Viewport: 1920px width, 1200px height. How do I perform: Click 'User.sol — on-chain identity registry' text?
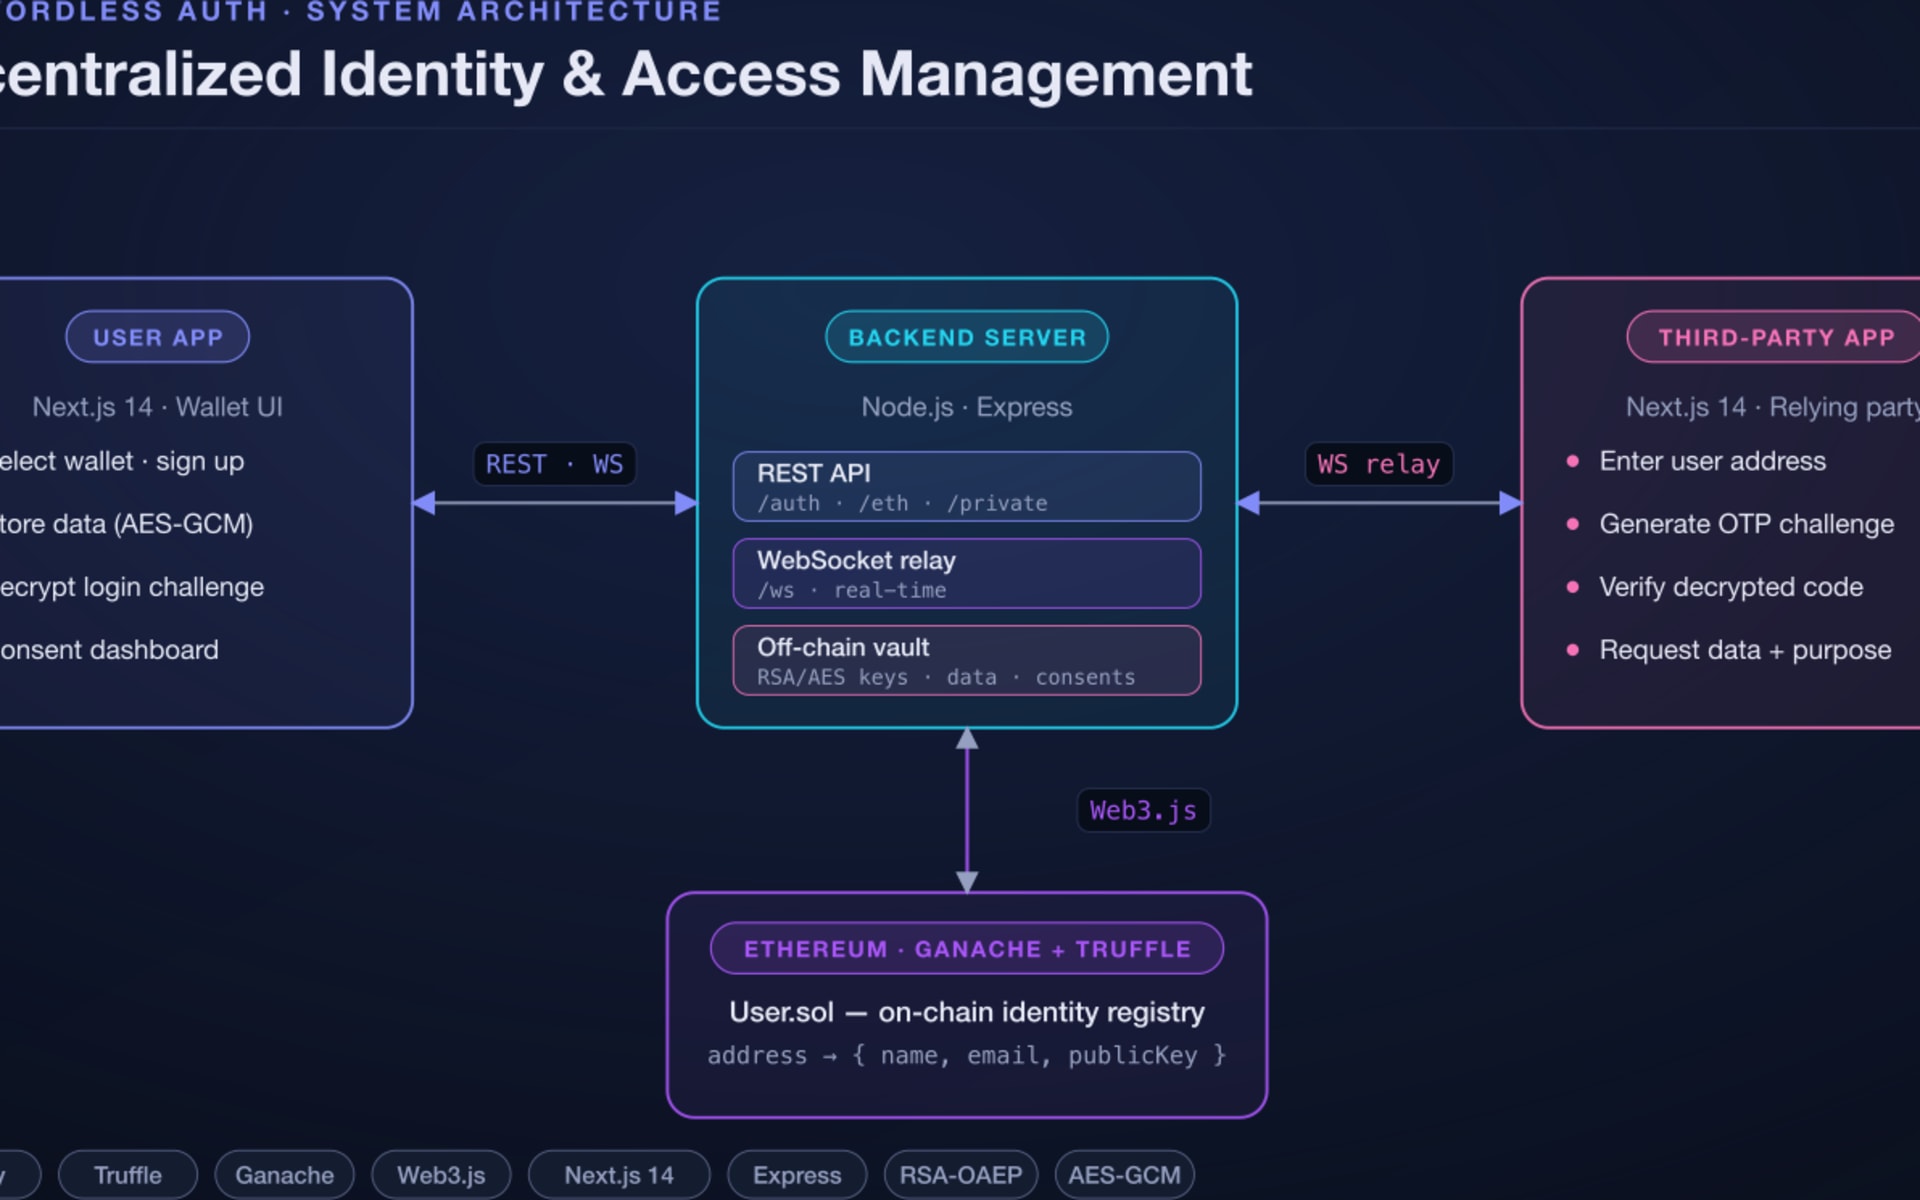point(966,1012)
